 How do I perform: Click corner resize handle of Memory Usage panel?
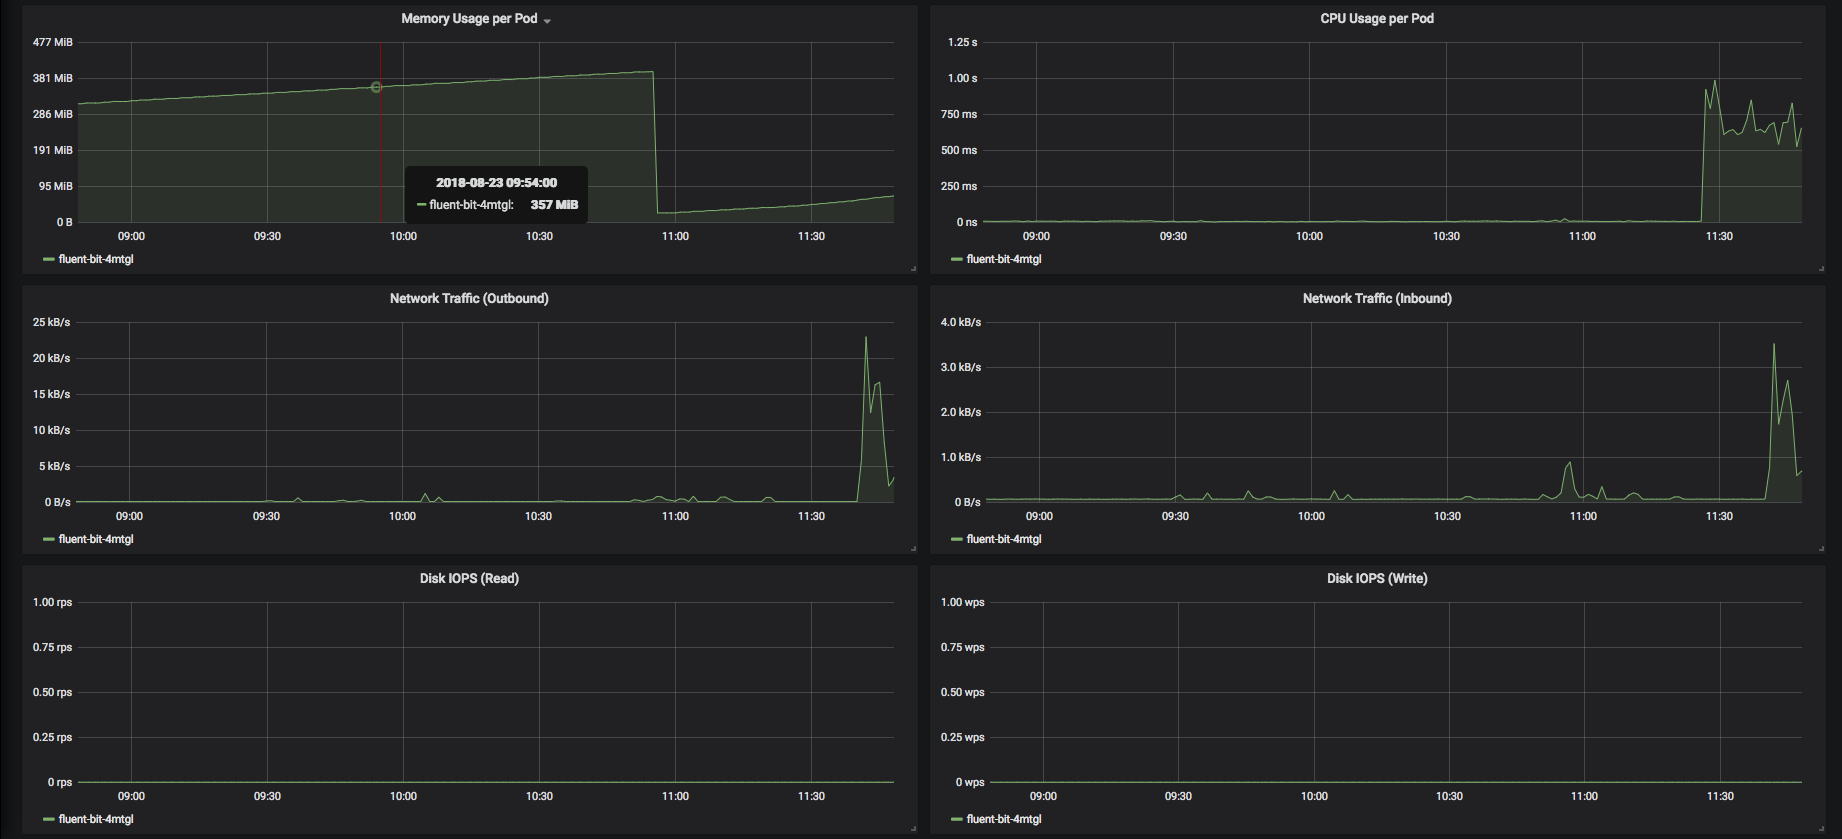click(x=913, y=269)
